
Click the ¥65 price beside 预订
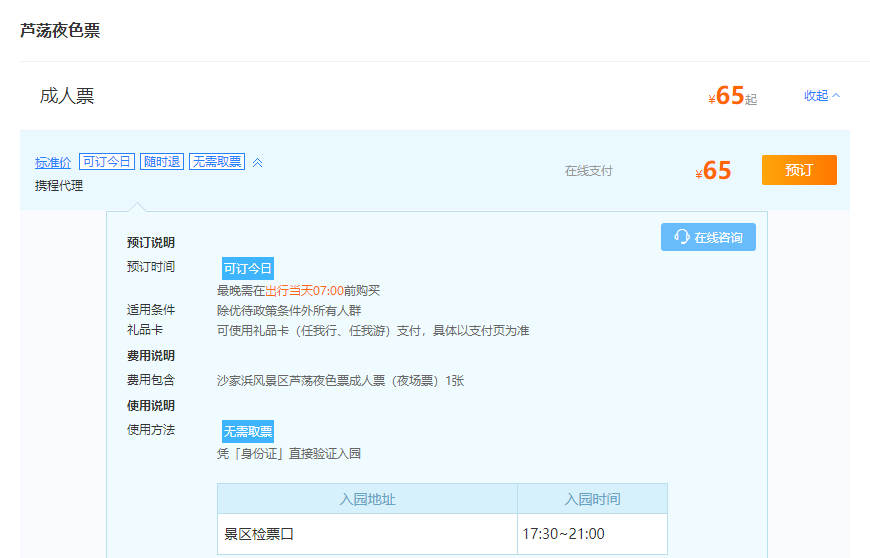[713, 170]
